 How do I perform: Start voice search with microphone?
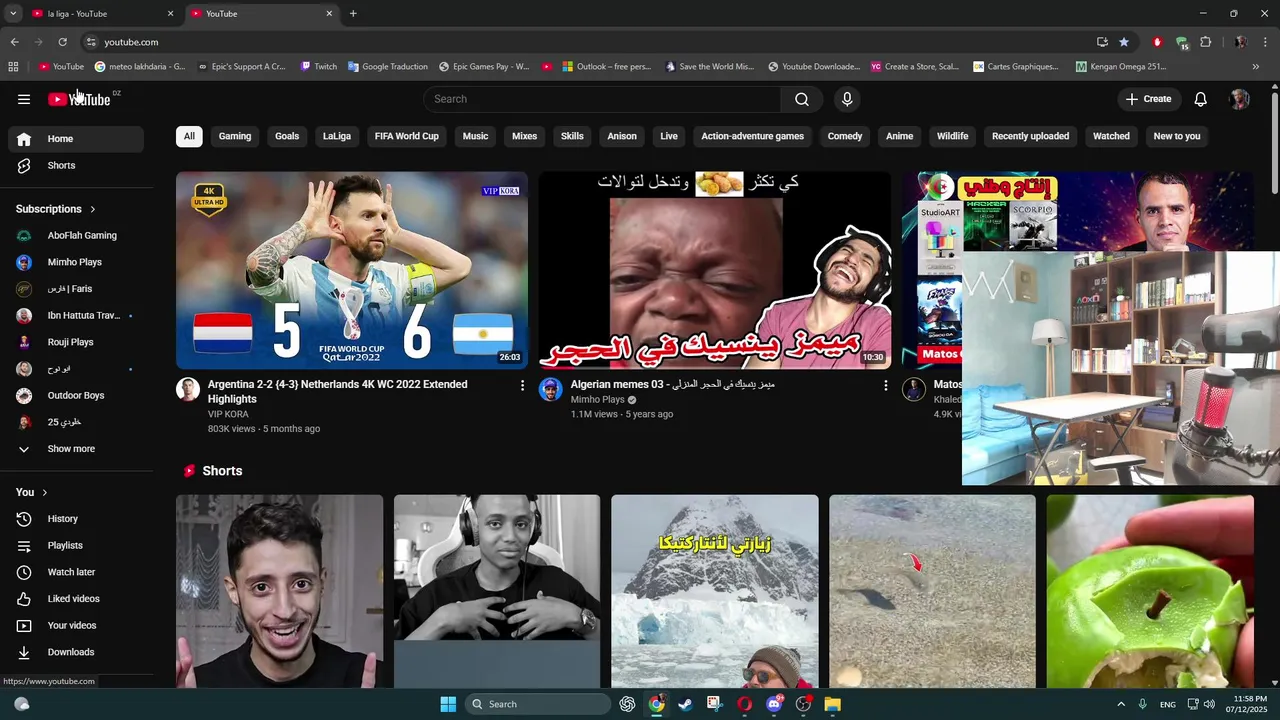point(847,99)
